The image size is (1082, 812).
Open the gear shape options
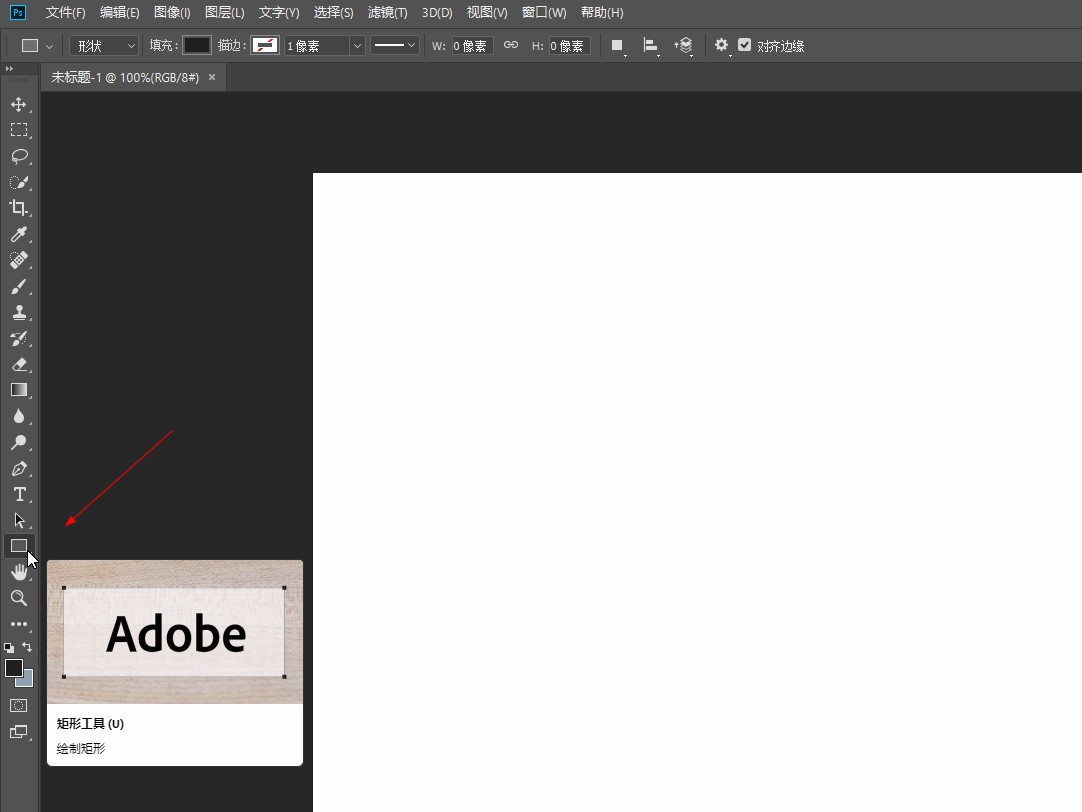(x=722, y=46)
